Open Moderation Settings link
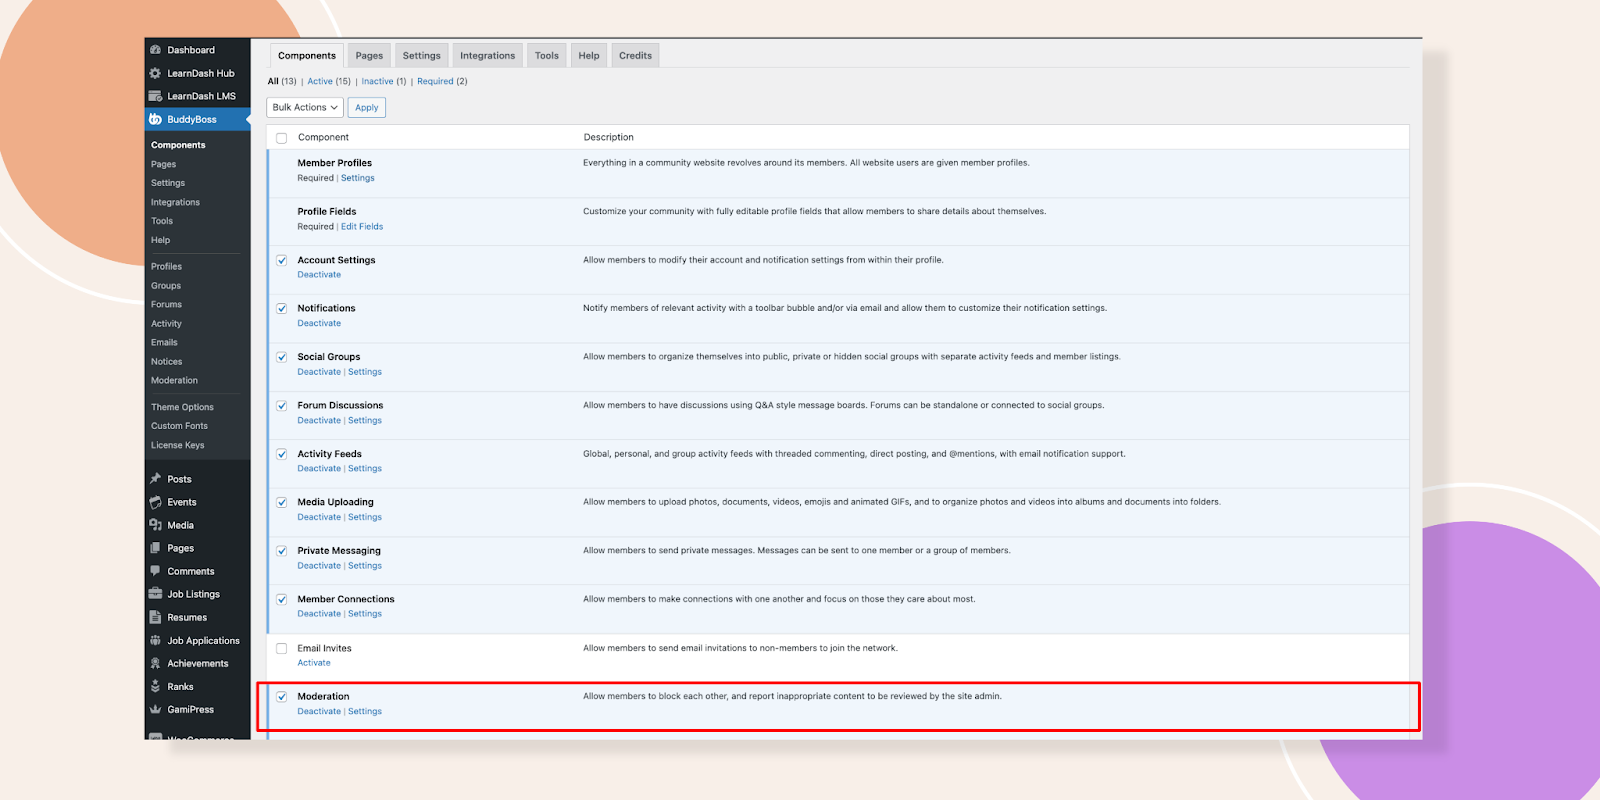 (x=365, y=712)
